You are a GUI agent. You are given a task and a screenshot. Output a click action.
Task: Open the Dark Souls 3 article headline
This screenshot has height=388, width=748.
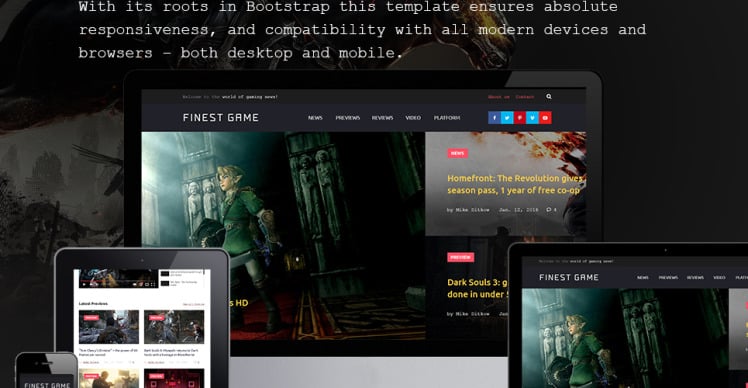point(478,288)
